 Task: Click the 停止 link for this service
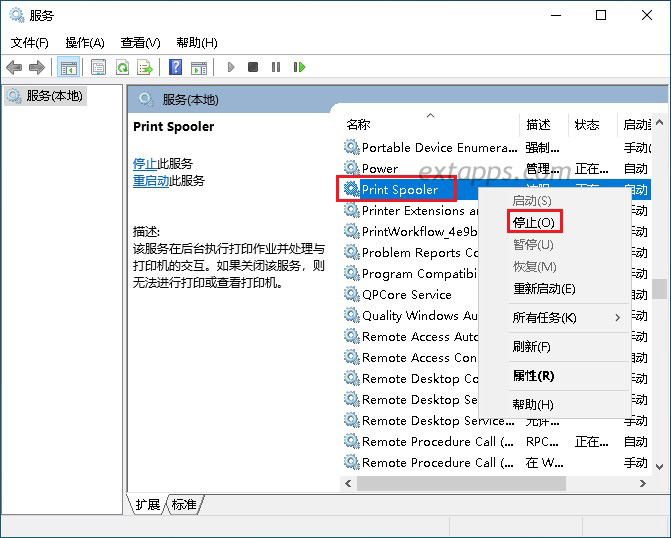tap(145, 163)
